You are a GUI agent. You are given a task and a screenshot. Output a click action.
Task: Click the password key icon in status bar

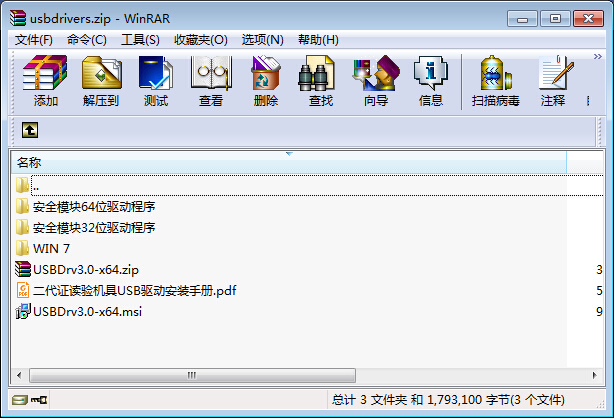[39, 400]
